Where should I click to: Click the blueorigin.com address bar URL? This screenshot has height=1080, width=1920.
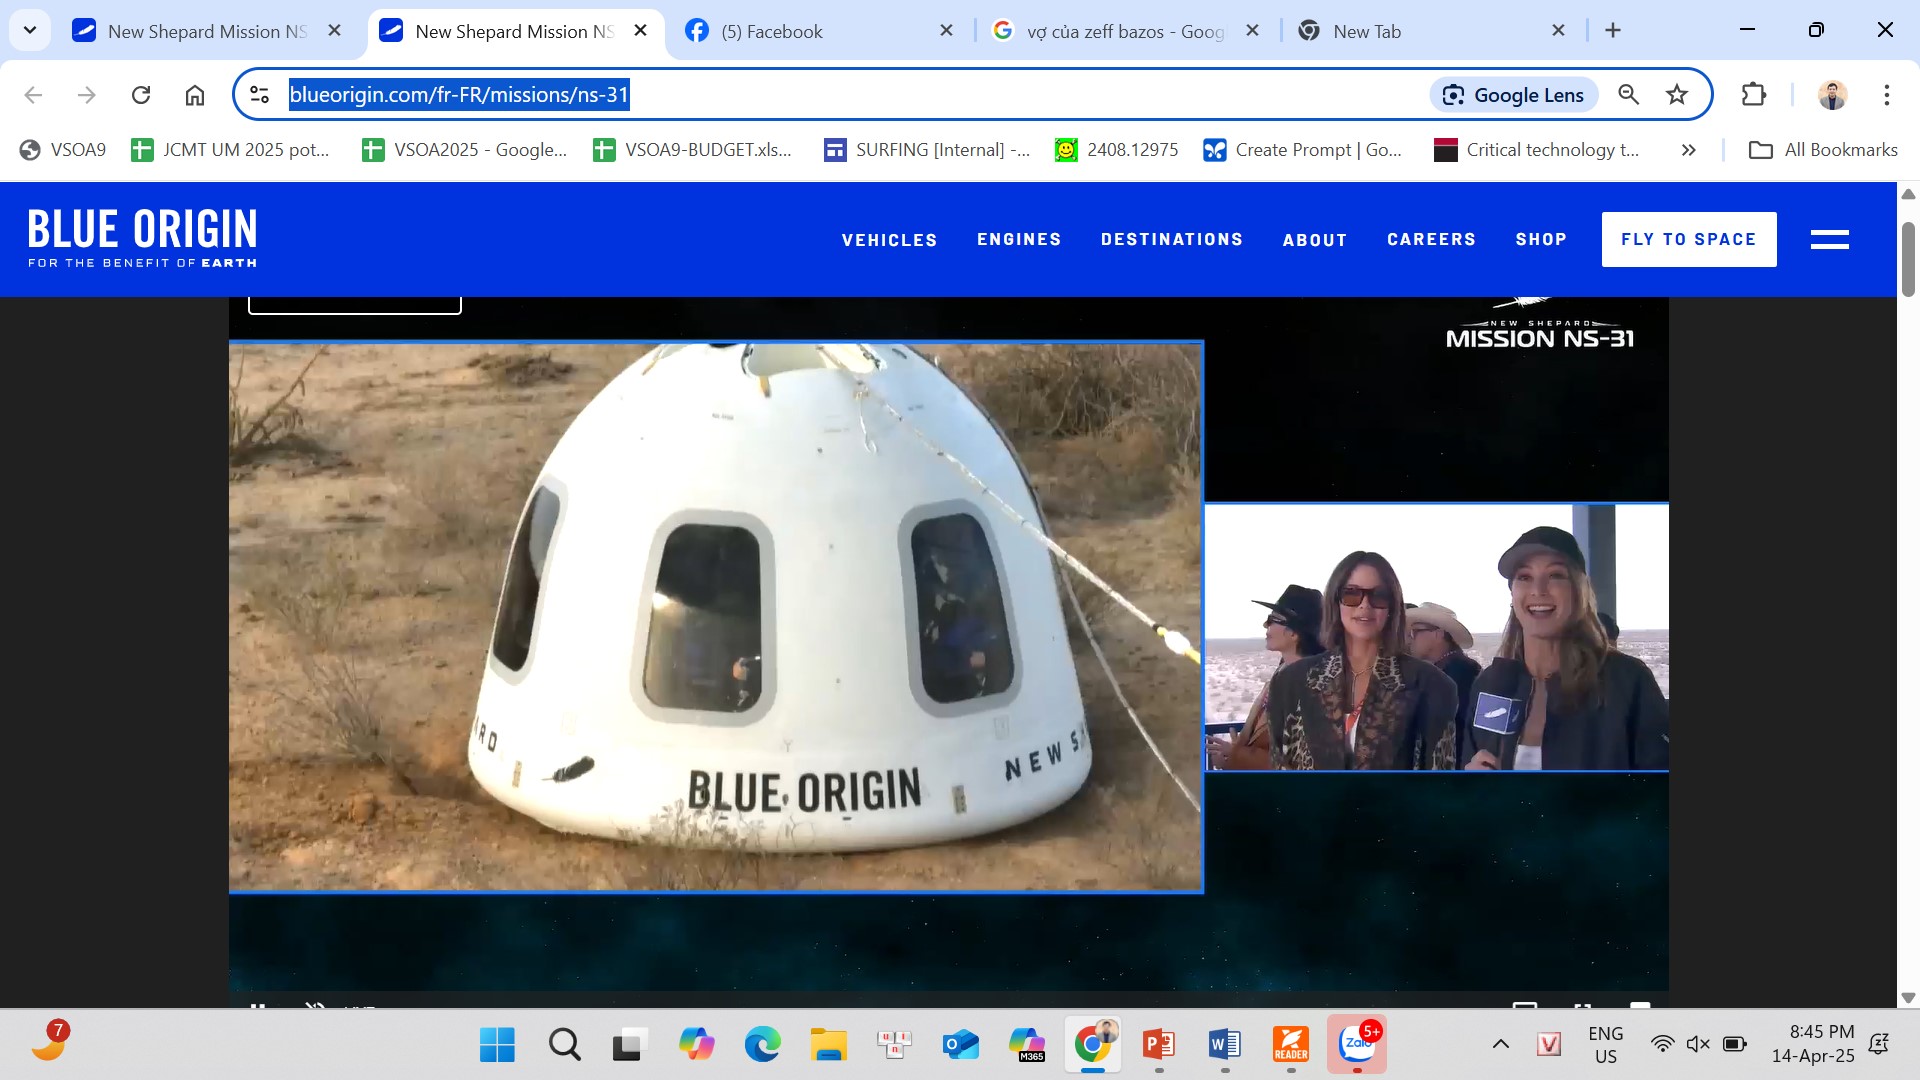pos(459,95)
